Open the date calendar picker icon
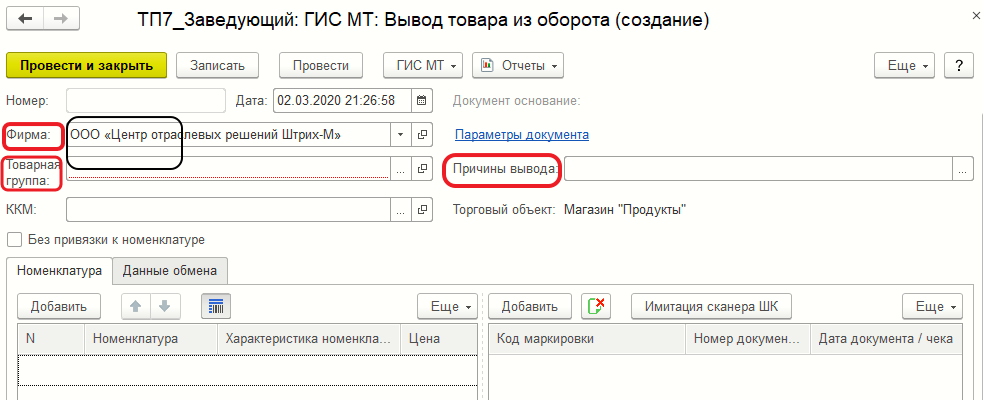The width and height of the screenshot is (983, 400). [421, 100]
